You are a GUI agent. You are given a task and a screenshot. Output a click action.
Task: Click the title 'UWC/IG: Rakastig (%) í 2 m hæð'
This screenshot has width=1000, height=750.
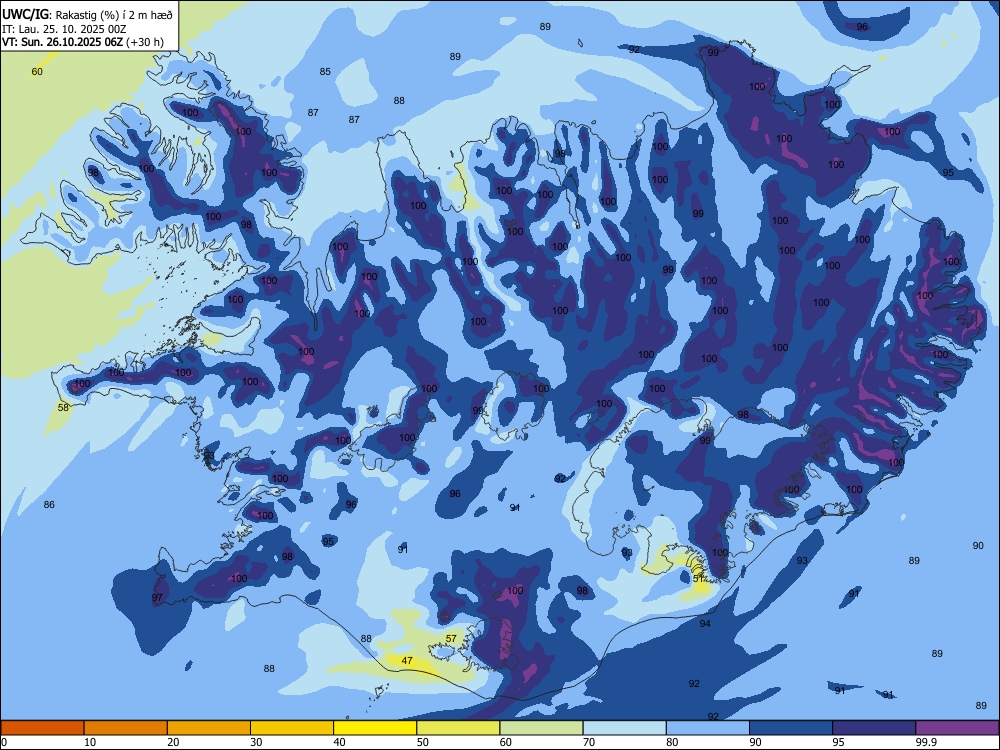coord(87,13)
